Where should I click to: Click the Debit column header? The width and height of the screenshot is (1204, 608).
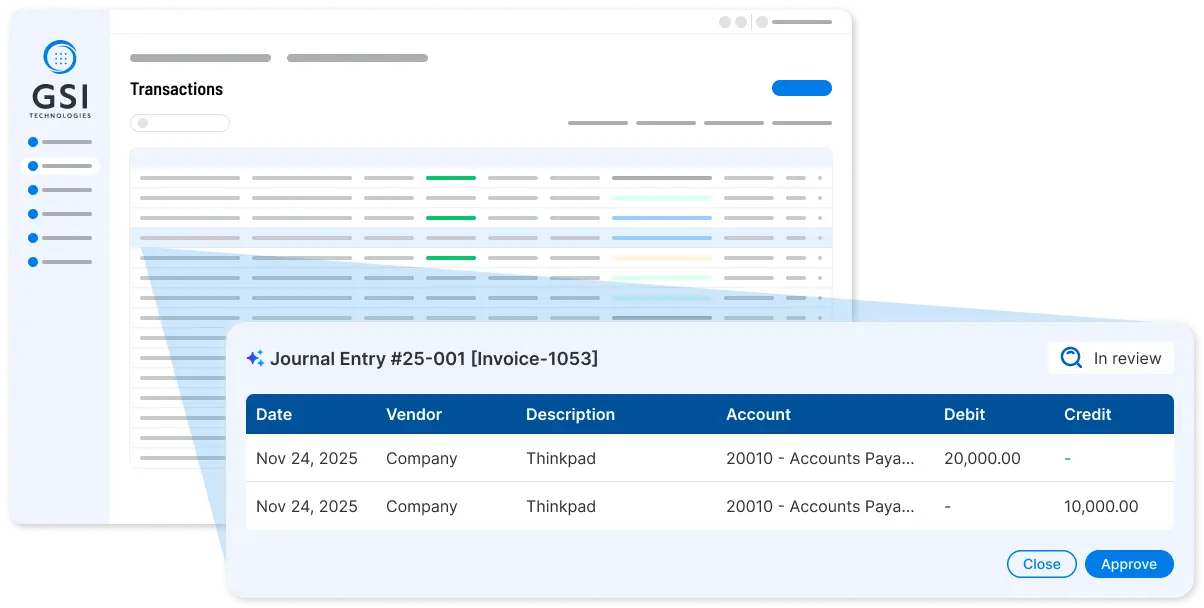(x=963, y=414)
